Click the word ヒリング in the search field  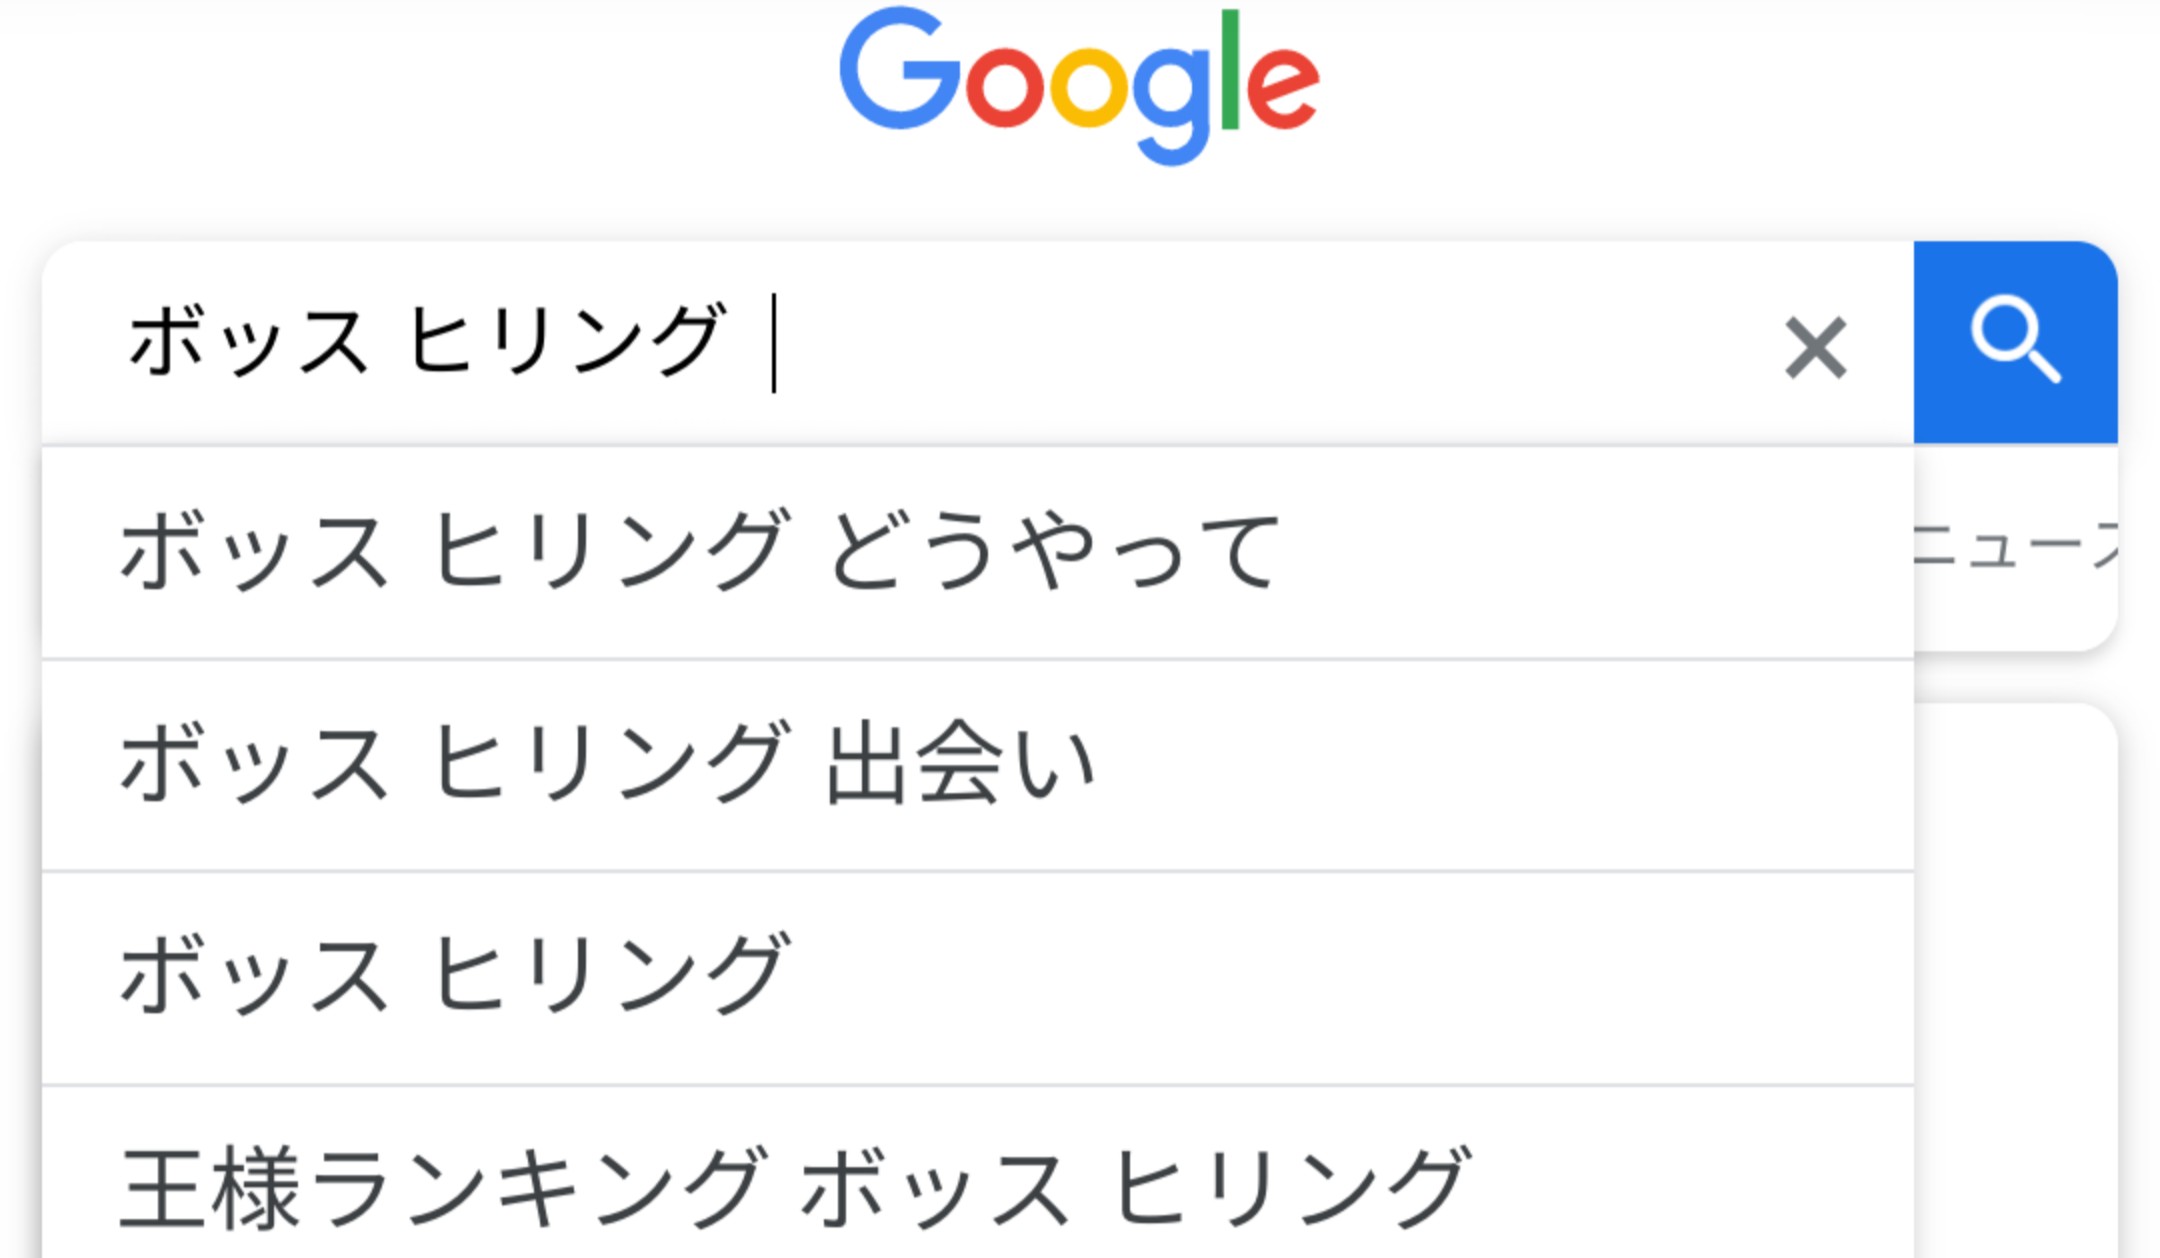tap(565, 342)
